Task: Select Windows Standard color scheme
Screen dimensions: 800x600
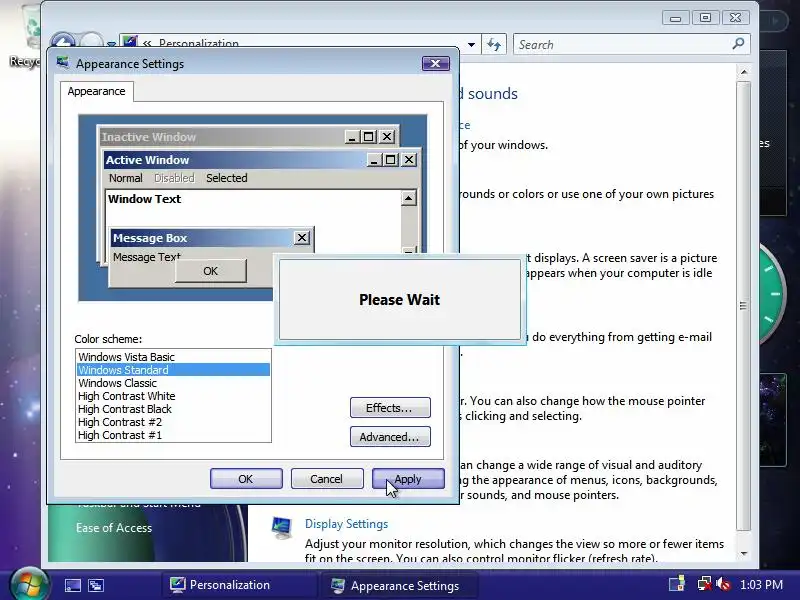Action: coord(172,370)
